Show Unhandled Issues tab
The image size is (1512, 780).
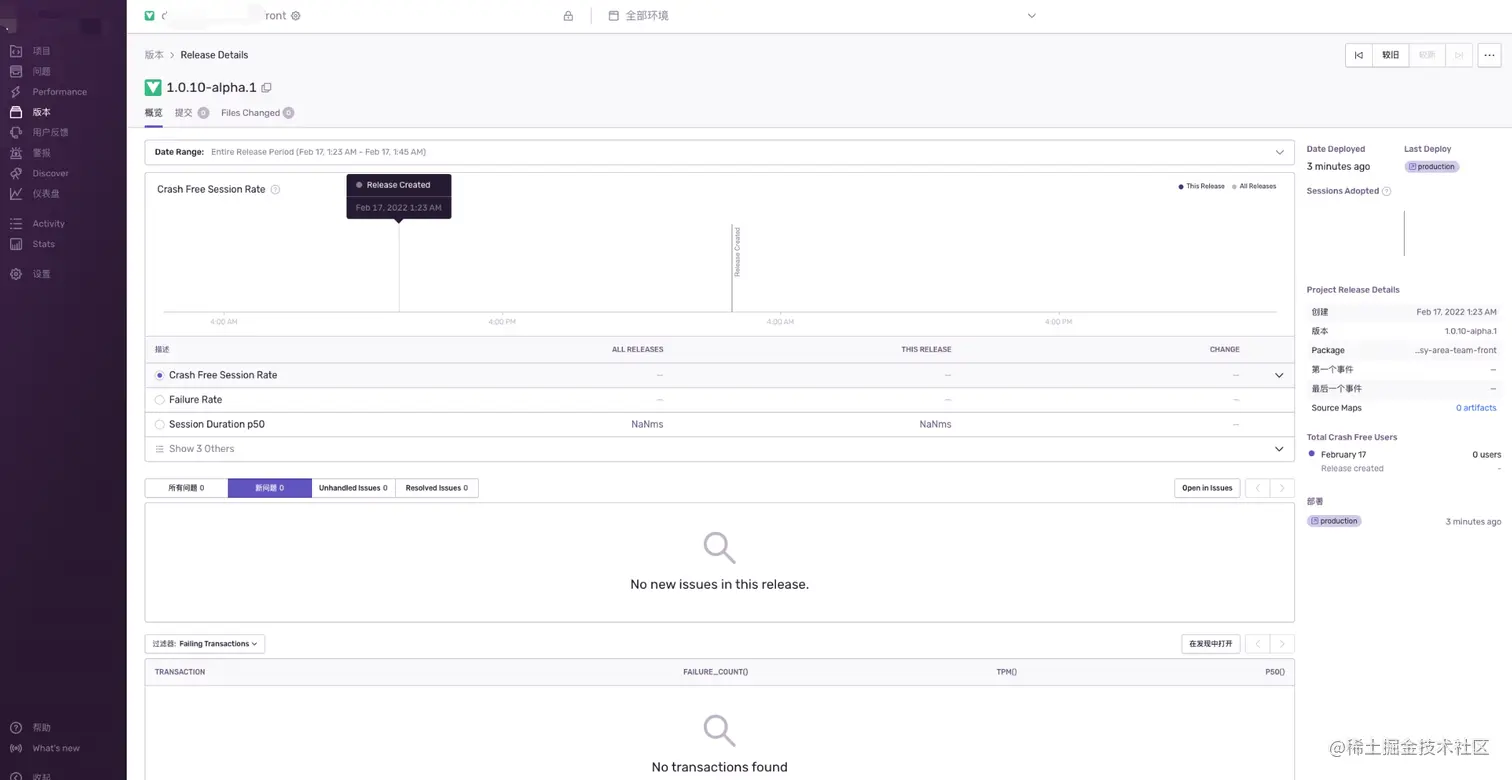tap(353, 488)
